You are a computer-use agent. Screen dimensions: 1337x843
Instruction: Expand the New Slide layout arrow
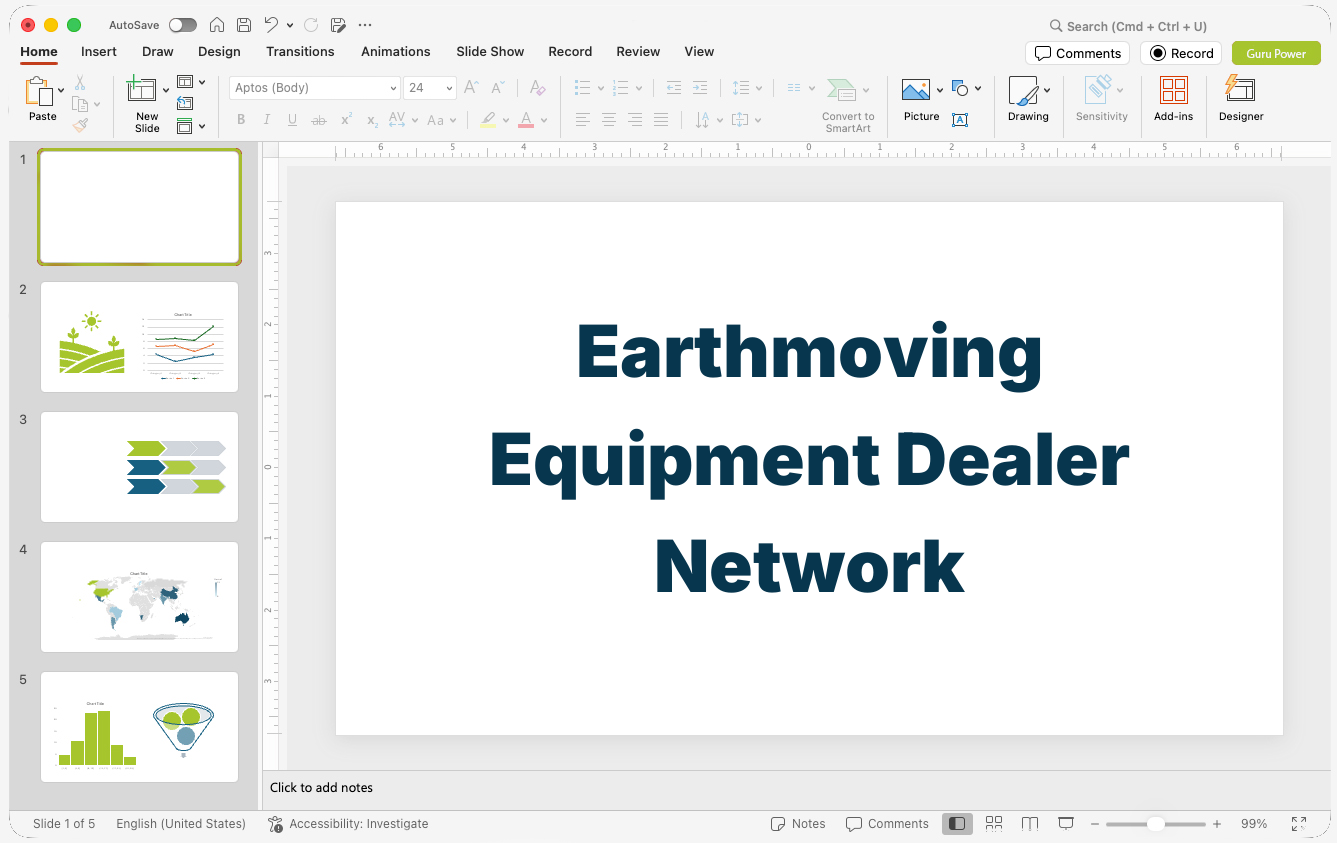point(166,90)
